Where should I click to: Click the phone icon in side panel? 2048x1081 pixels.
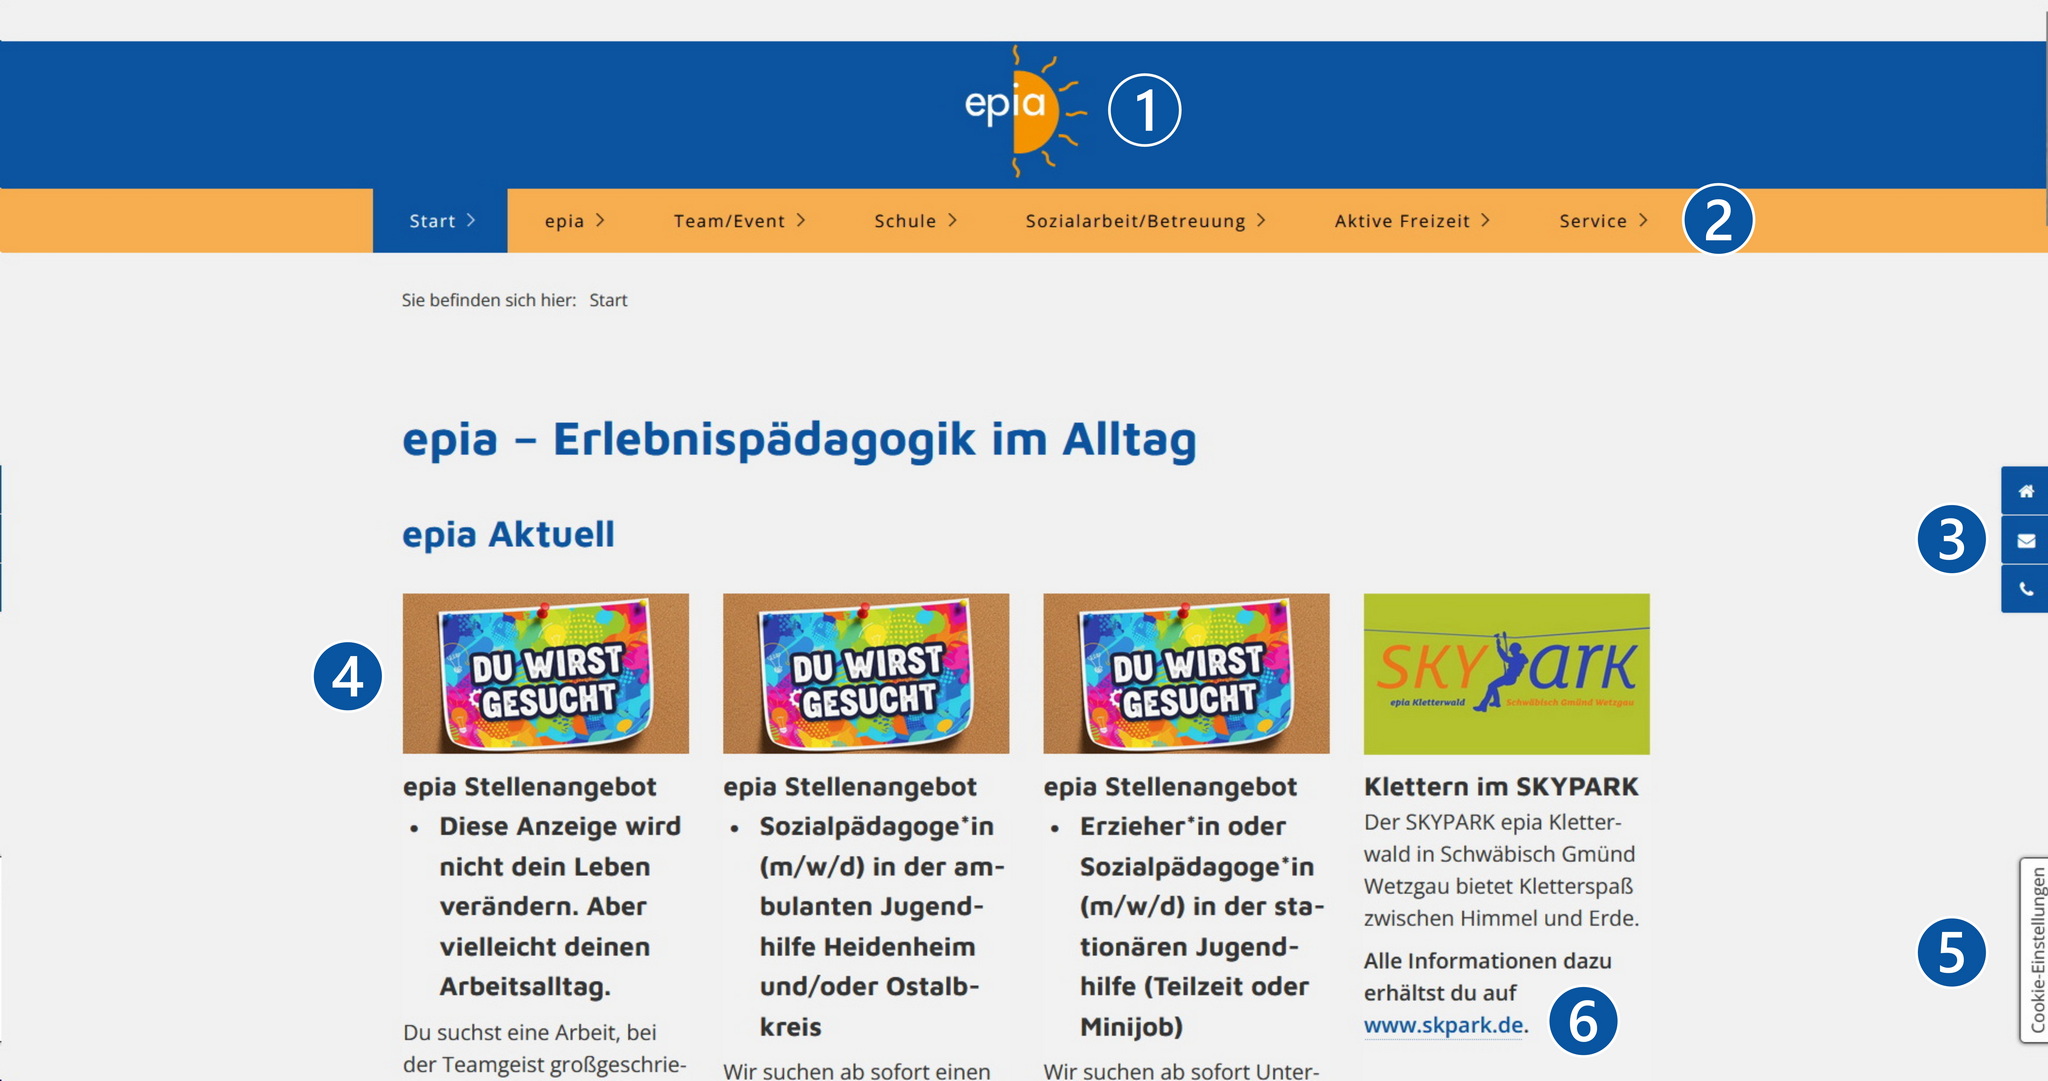(2025, 589)
